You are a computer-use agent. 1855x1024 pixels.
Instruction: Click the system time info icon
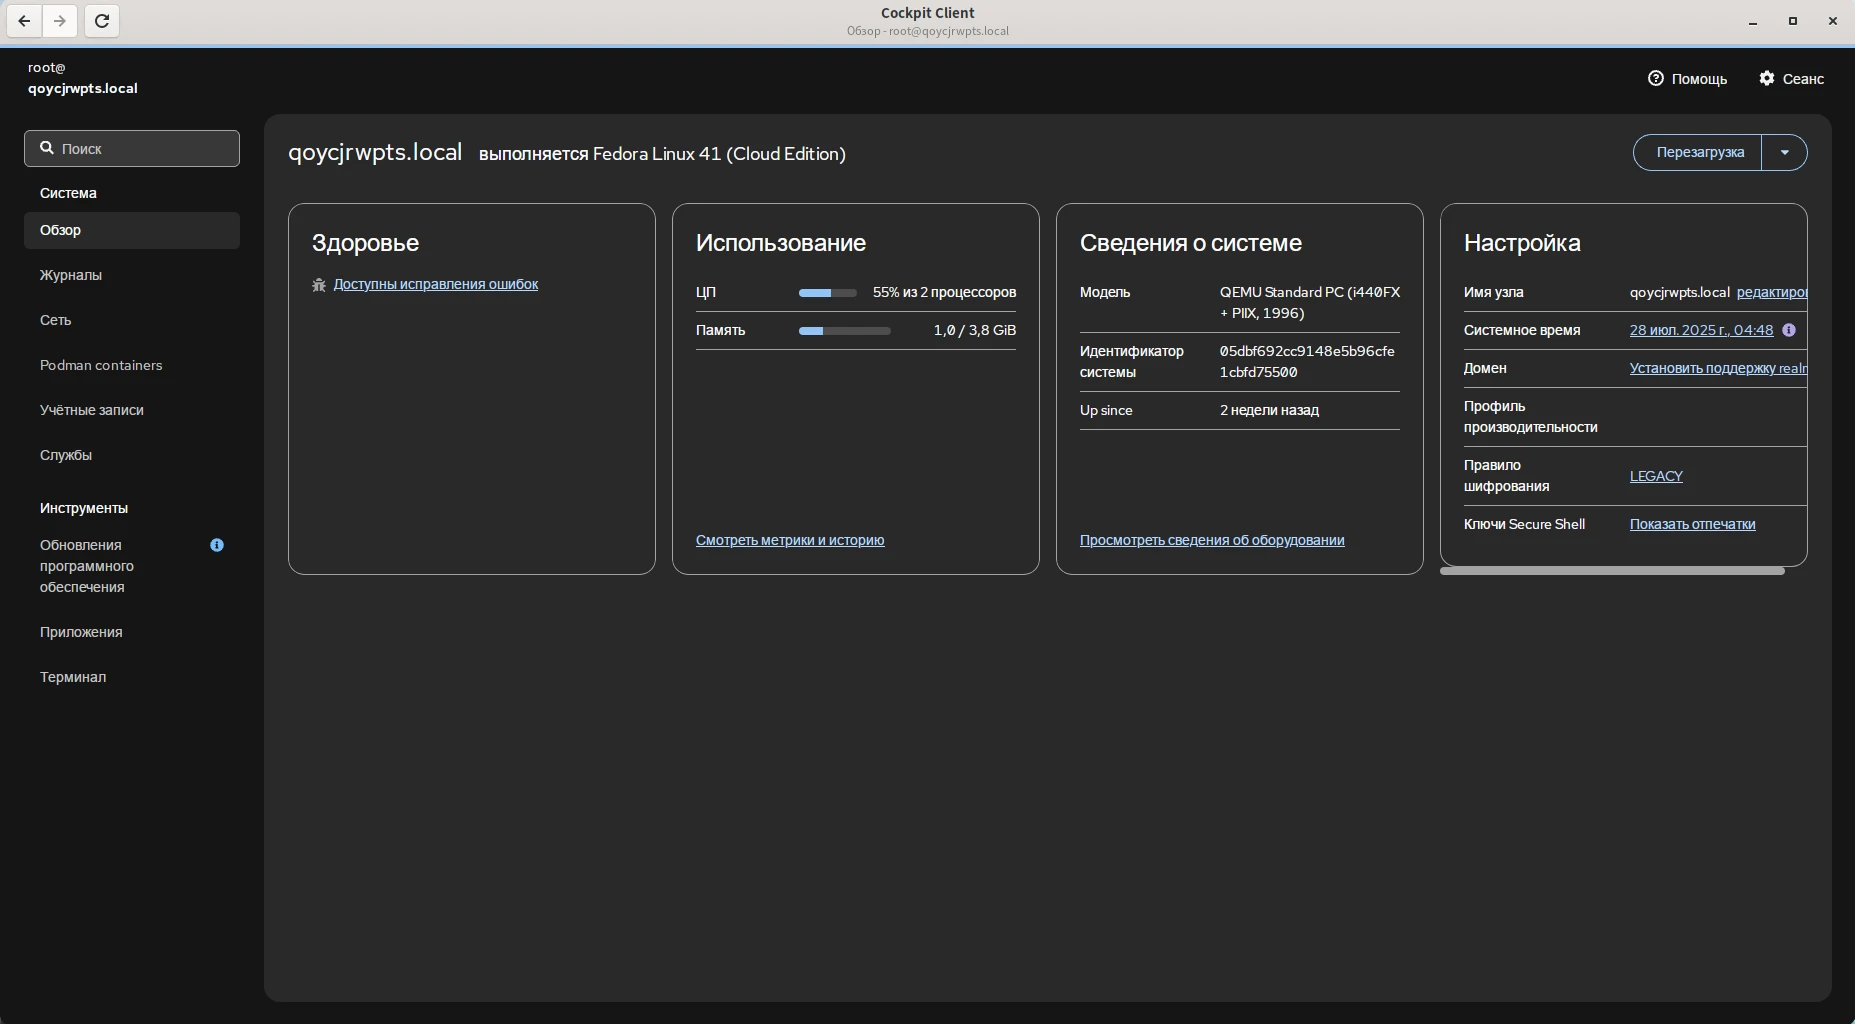click(x=1789, y=330)
